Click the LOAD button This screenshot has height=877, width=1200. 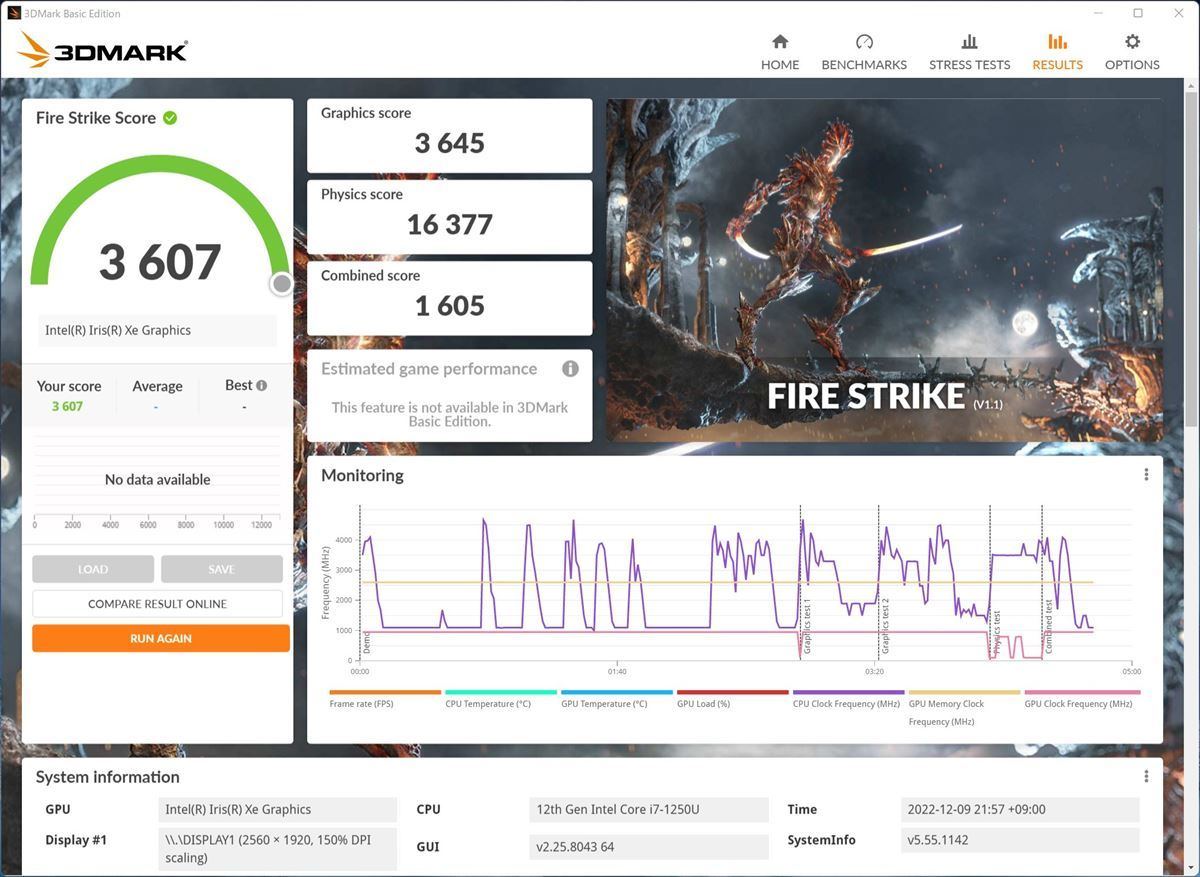point(93,569)
